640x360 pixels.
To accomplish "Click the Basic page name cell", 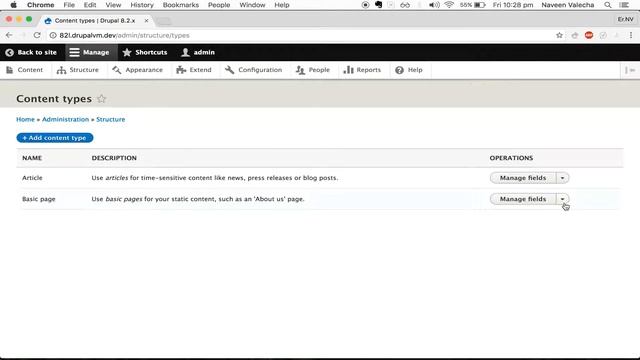I will coord(39,199).
